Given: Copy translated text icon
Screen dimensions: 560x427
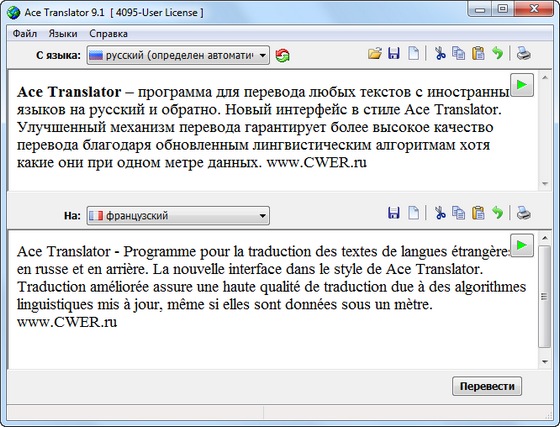Looking at the screenshot, I should (459, 213).
